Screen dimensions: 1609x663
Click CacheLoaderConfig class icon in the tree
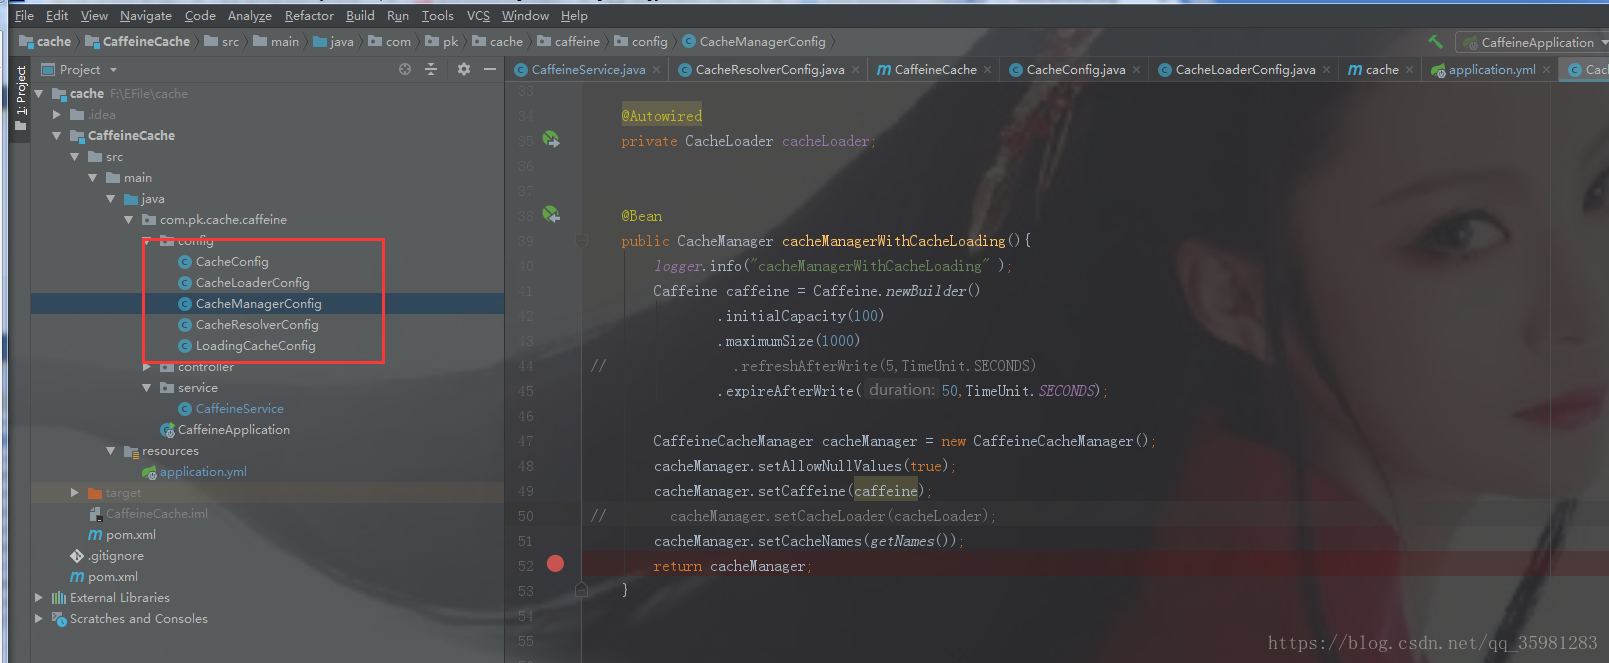185,283
